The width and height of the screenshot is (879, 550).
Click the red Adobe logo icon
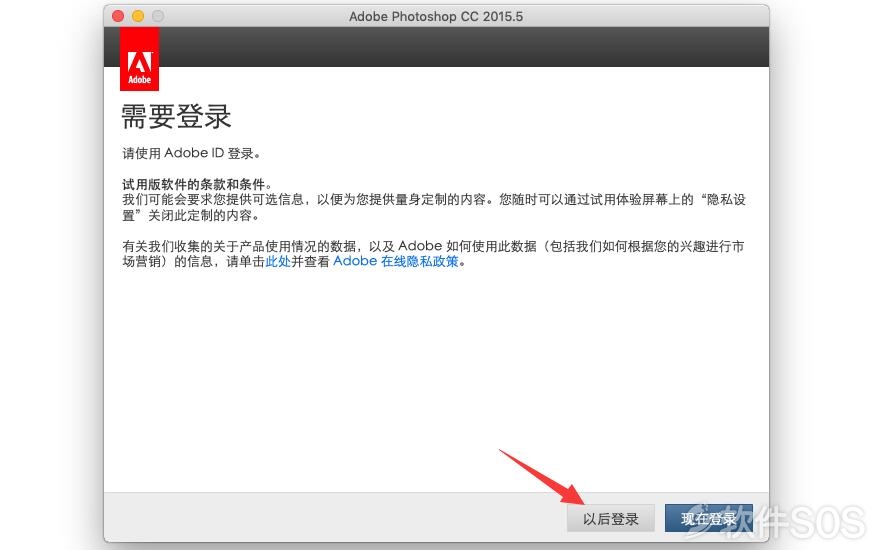click(140, 59)
